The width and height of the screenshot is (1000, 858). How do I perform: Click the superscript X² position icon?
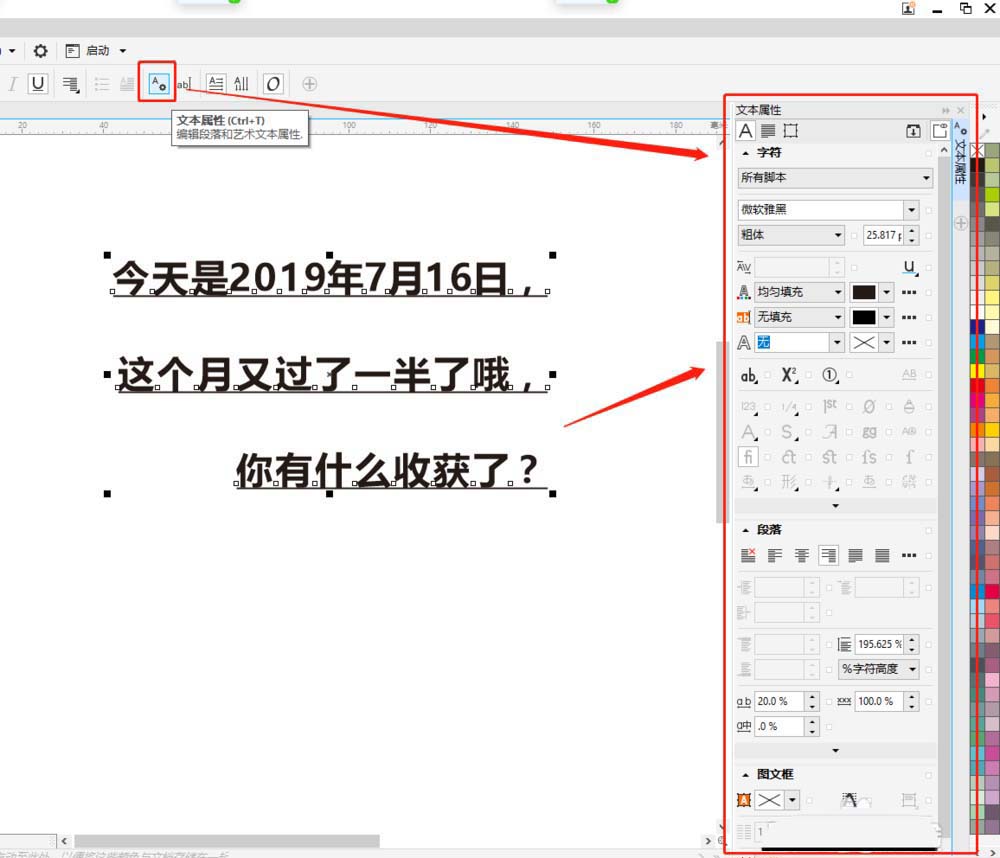click(x=789, y=375)
